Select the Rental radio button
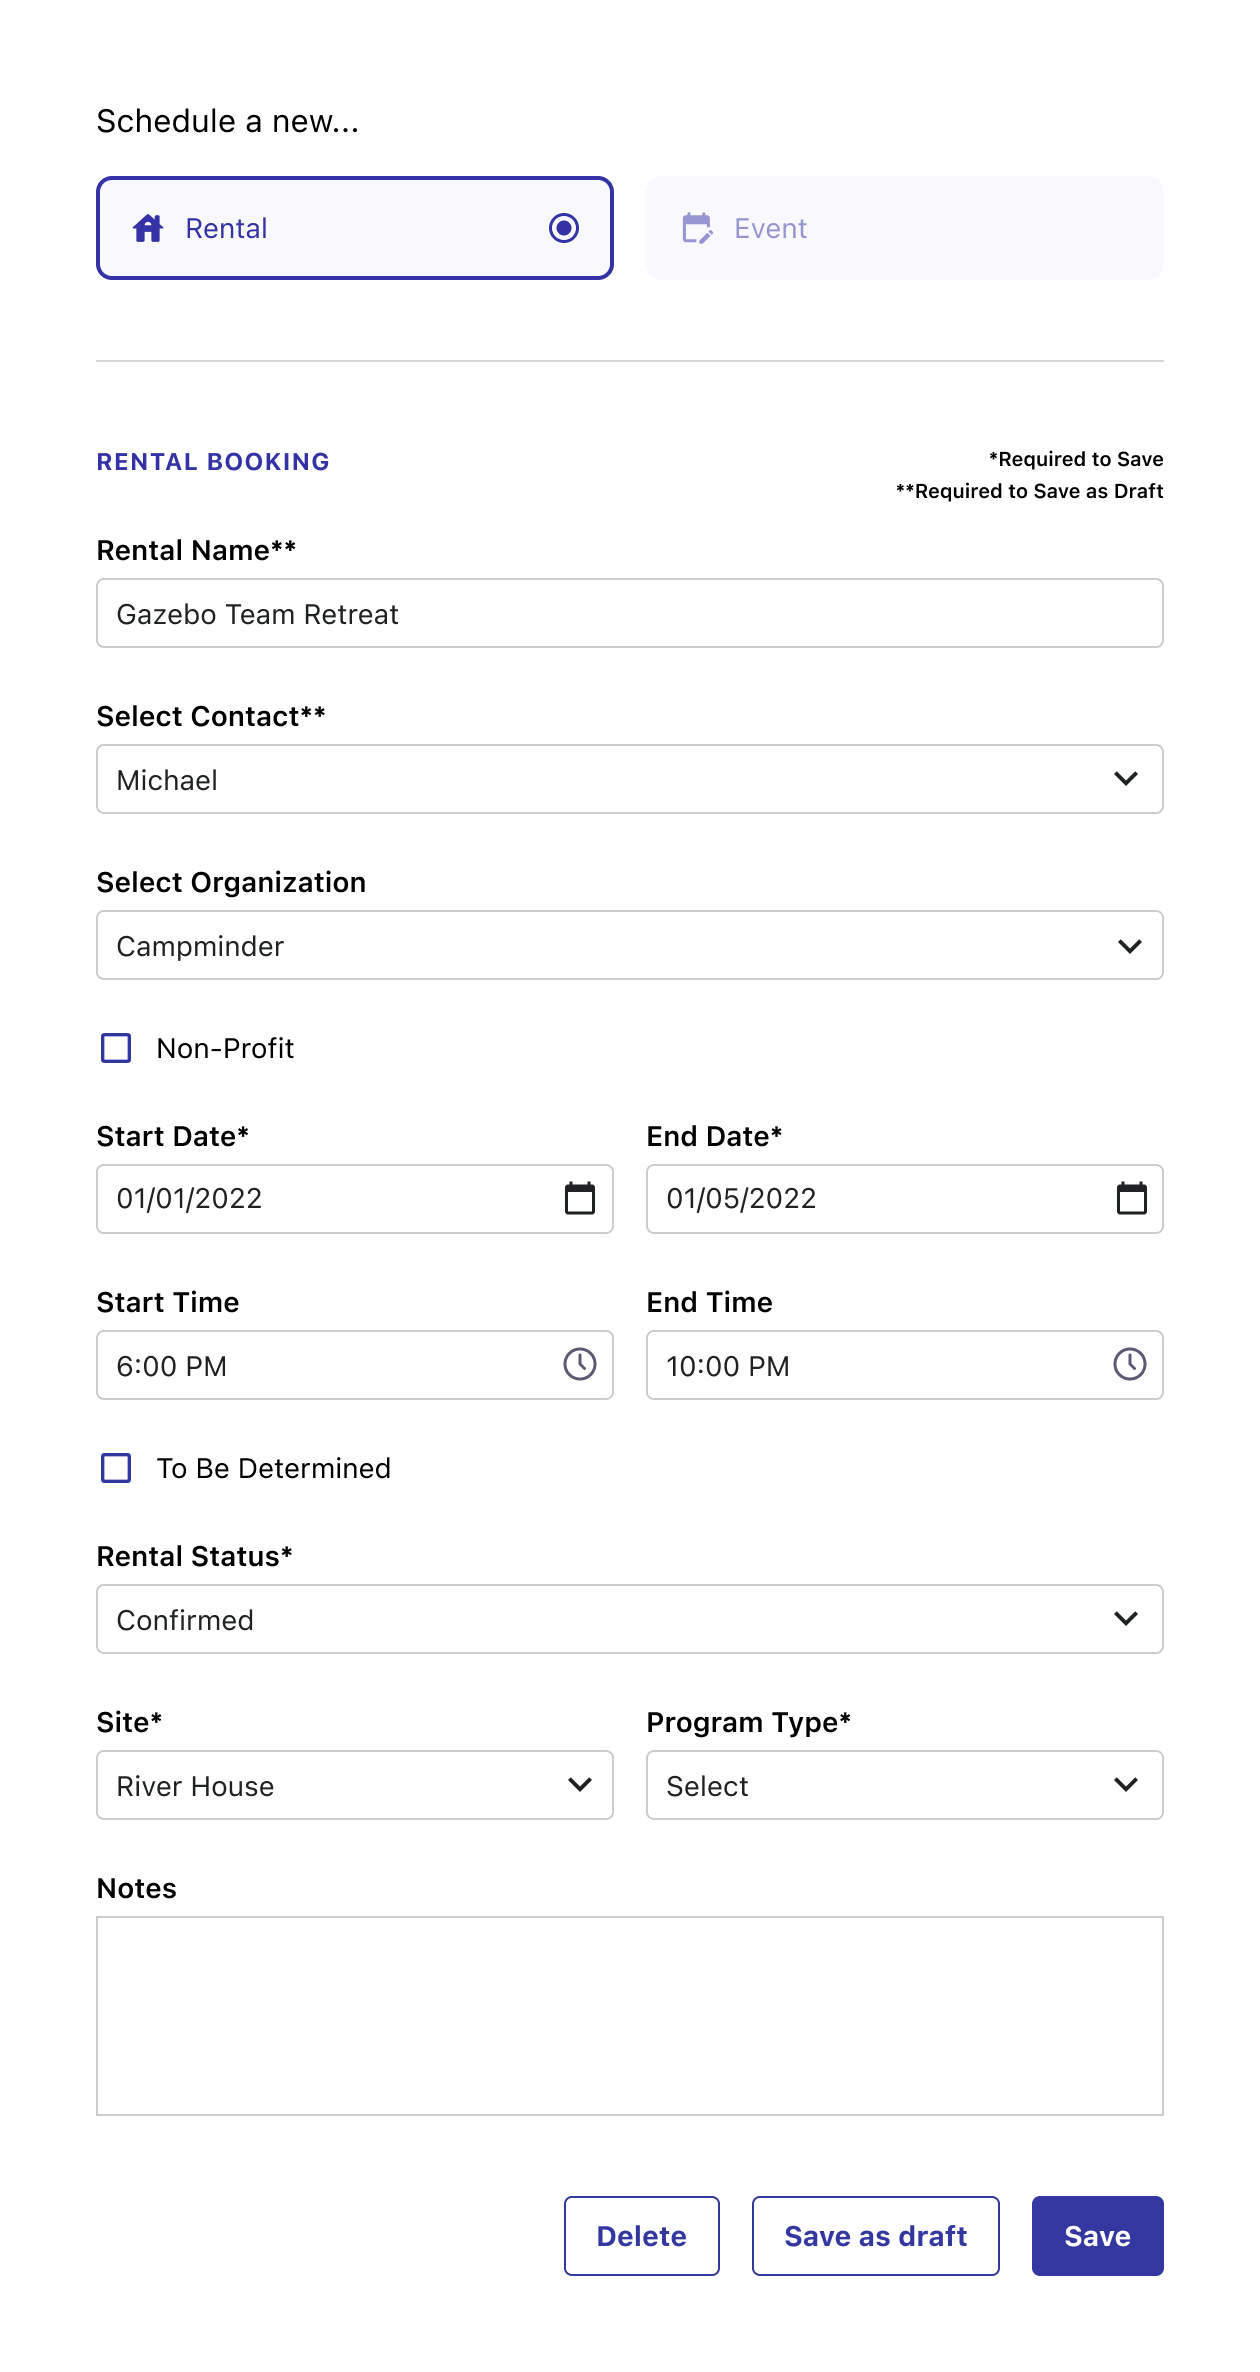This screenshot has height=2372, width=1260. (x=564, y=228)
